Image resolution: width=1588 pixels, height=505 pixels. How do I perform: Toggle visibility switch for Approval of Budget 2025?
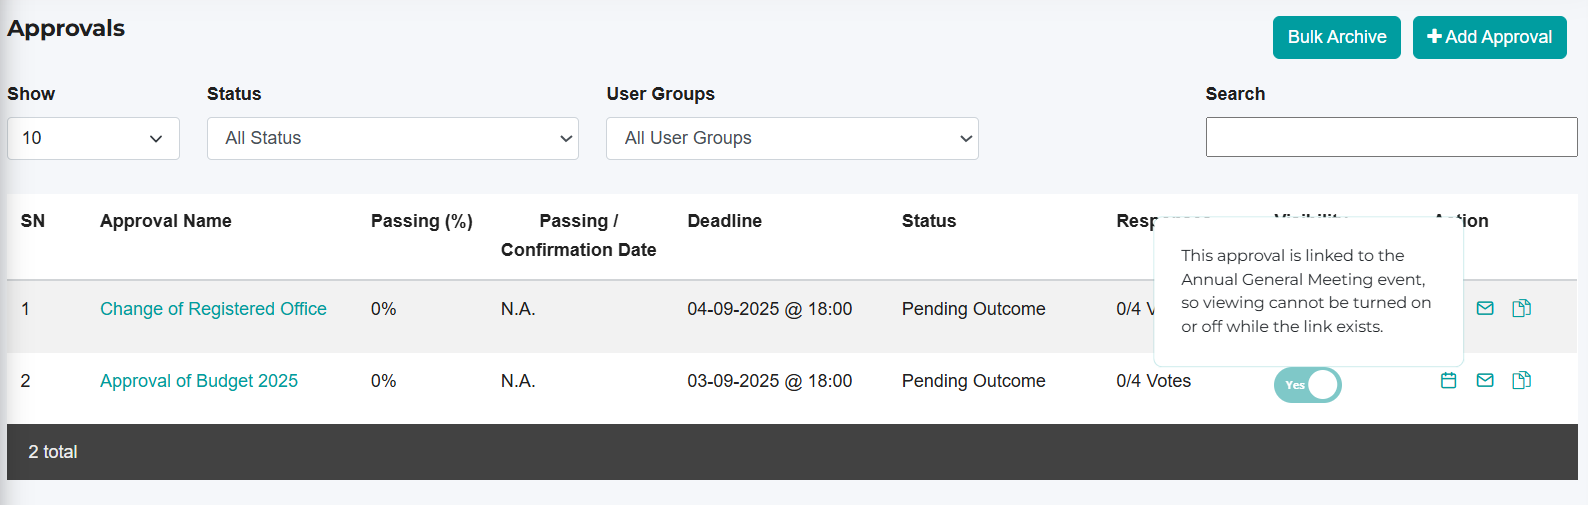(x=1307, y=385)
